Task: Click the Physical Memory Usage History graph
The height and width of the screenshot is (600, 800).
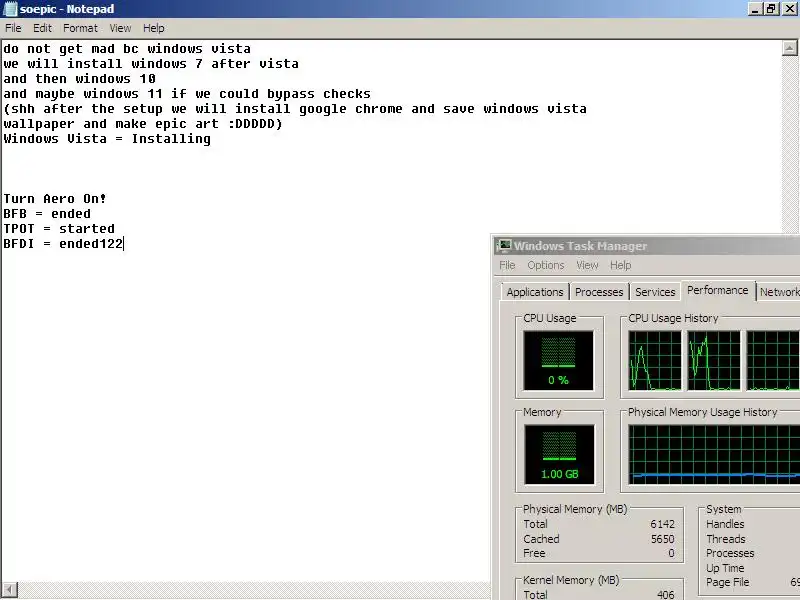Action: (x=714, y=454)
